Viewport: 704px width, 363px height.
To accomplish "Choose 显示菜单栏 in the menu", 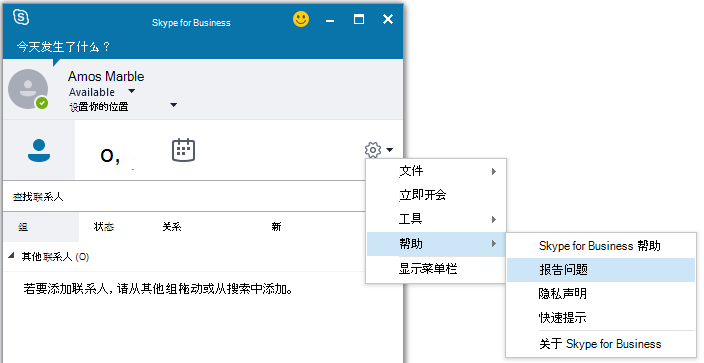I will 436,269.
